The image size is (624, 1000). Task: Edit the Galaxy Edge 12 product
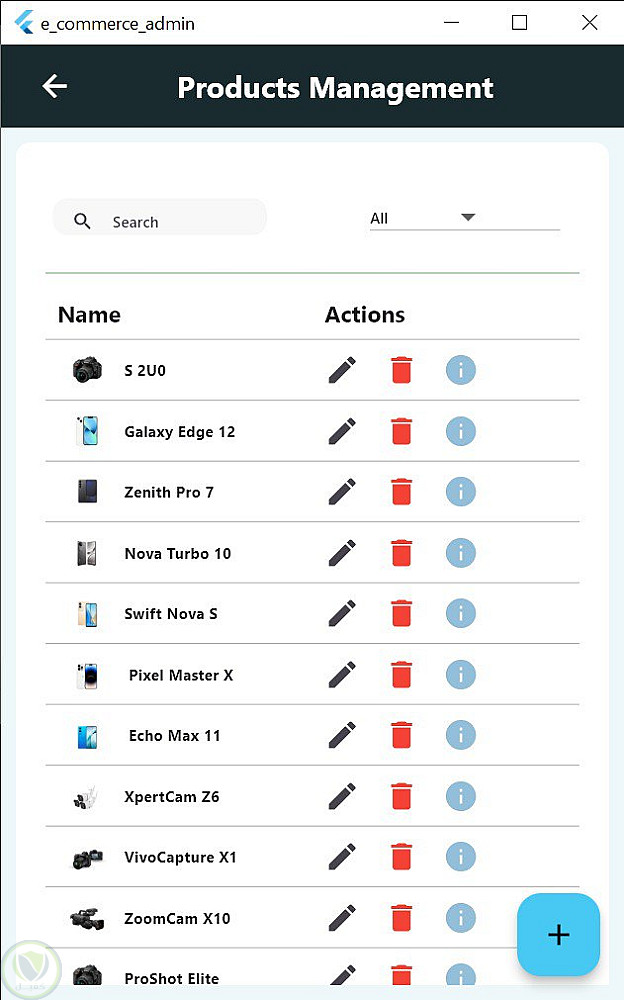[342, 431]
